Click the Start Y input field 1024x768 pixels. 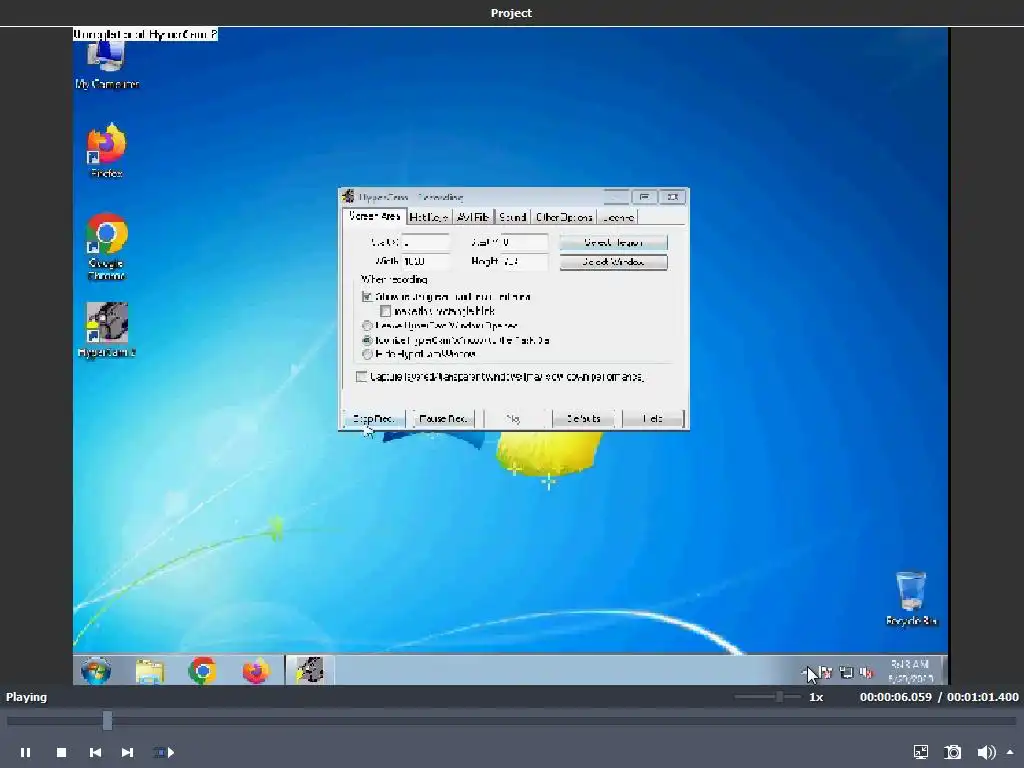pyautogui.click(x=524, y=242)
